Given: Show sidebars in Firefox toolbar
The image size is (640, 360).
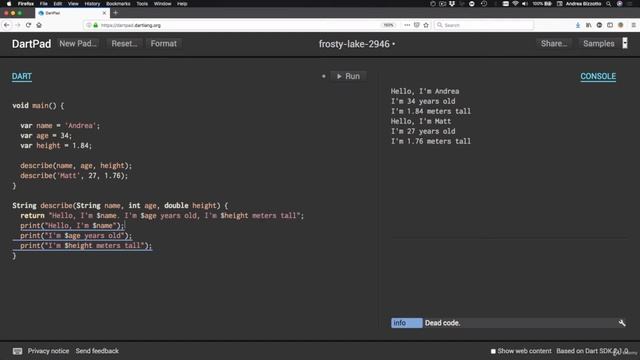Looking at the screenshot, I should pos(610,25).
